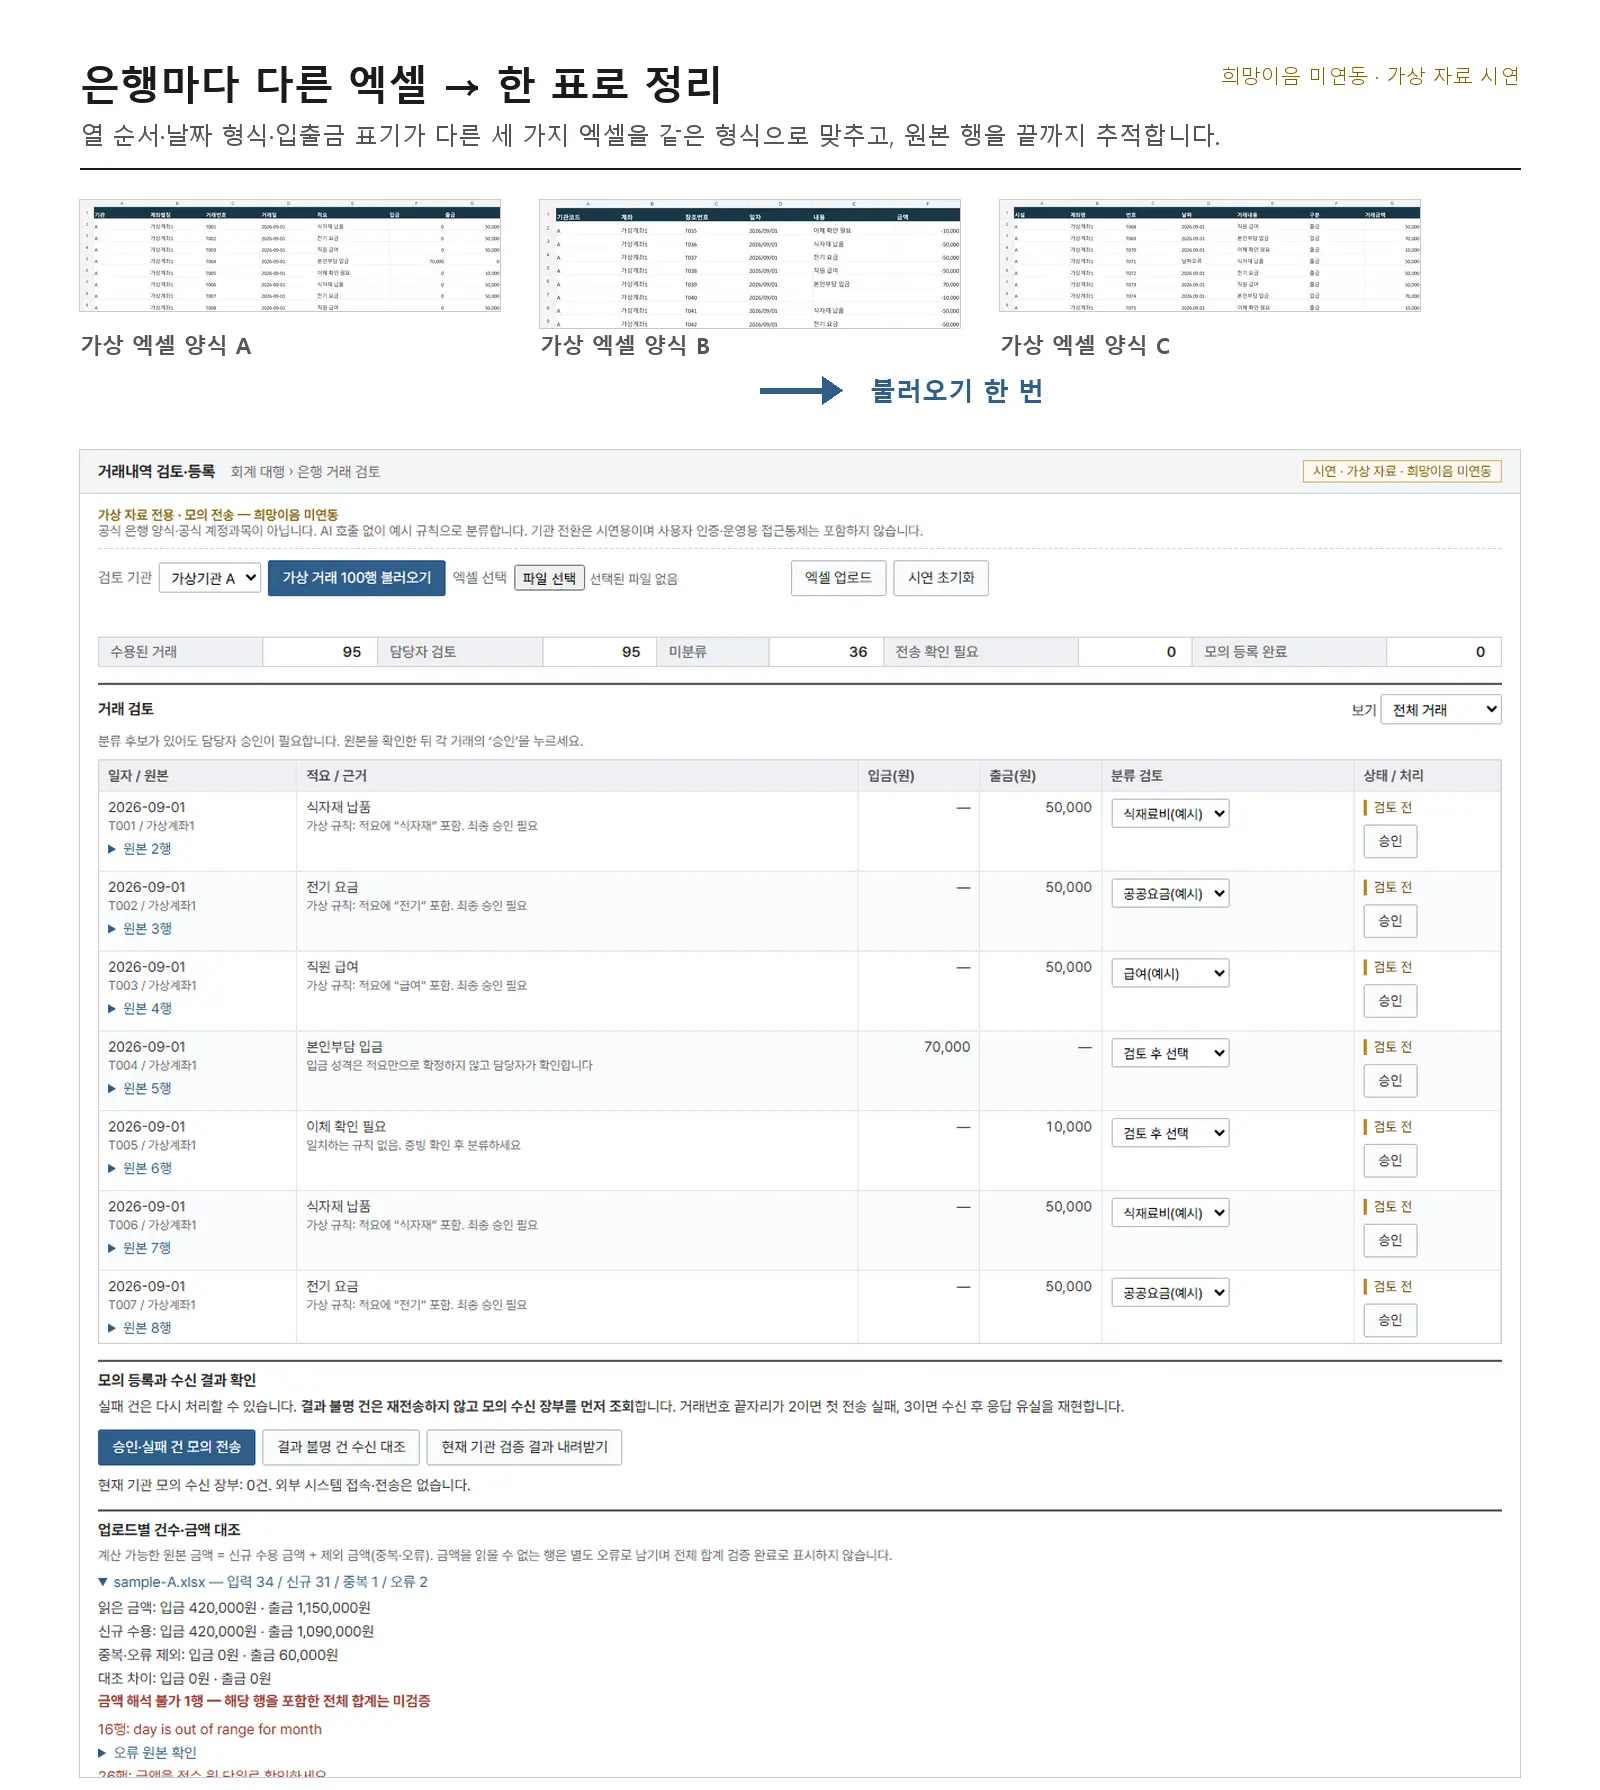Expand 원본 6행 source row detail

click(x=140, y=1168)
